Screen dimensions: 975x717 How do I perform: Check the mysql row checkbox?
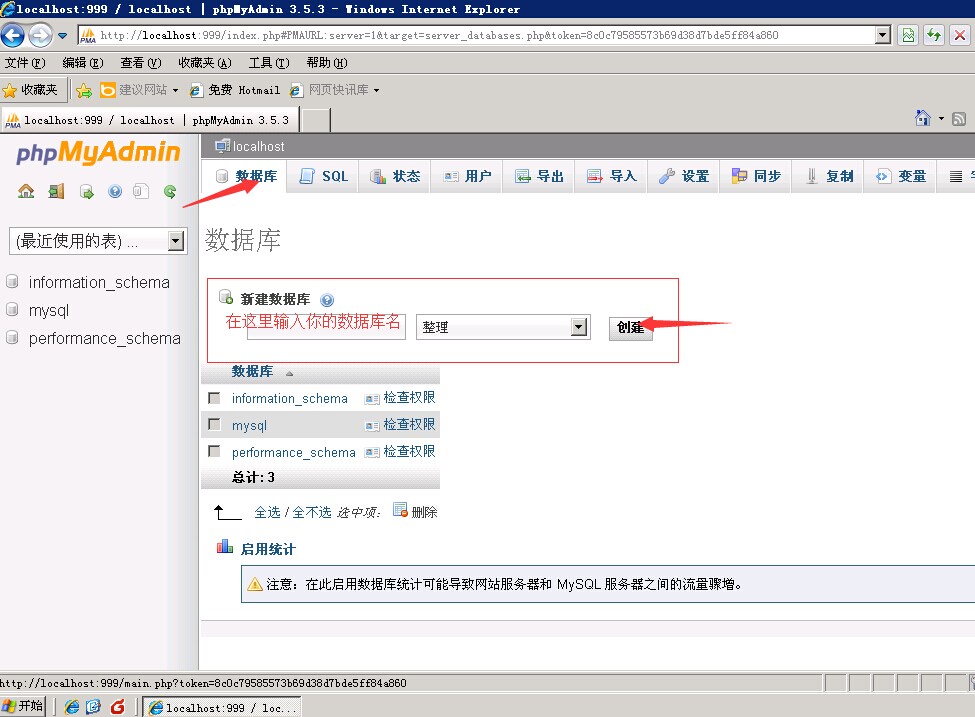coord(215,424)
